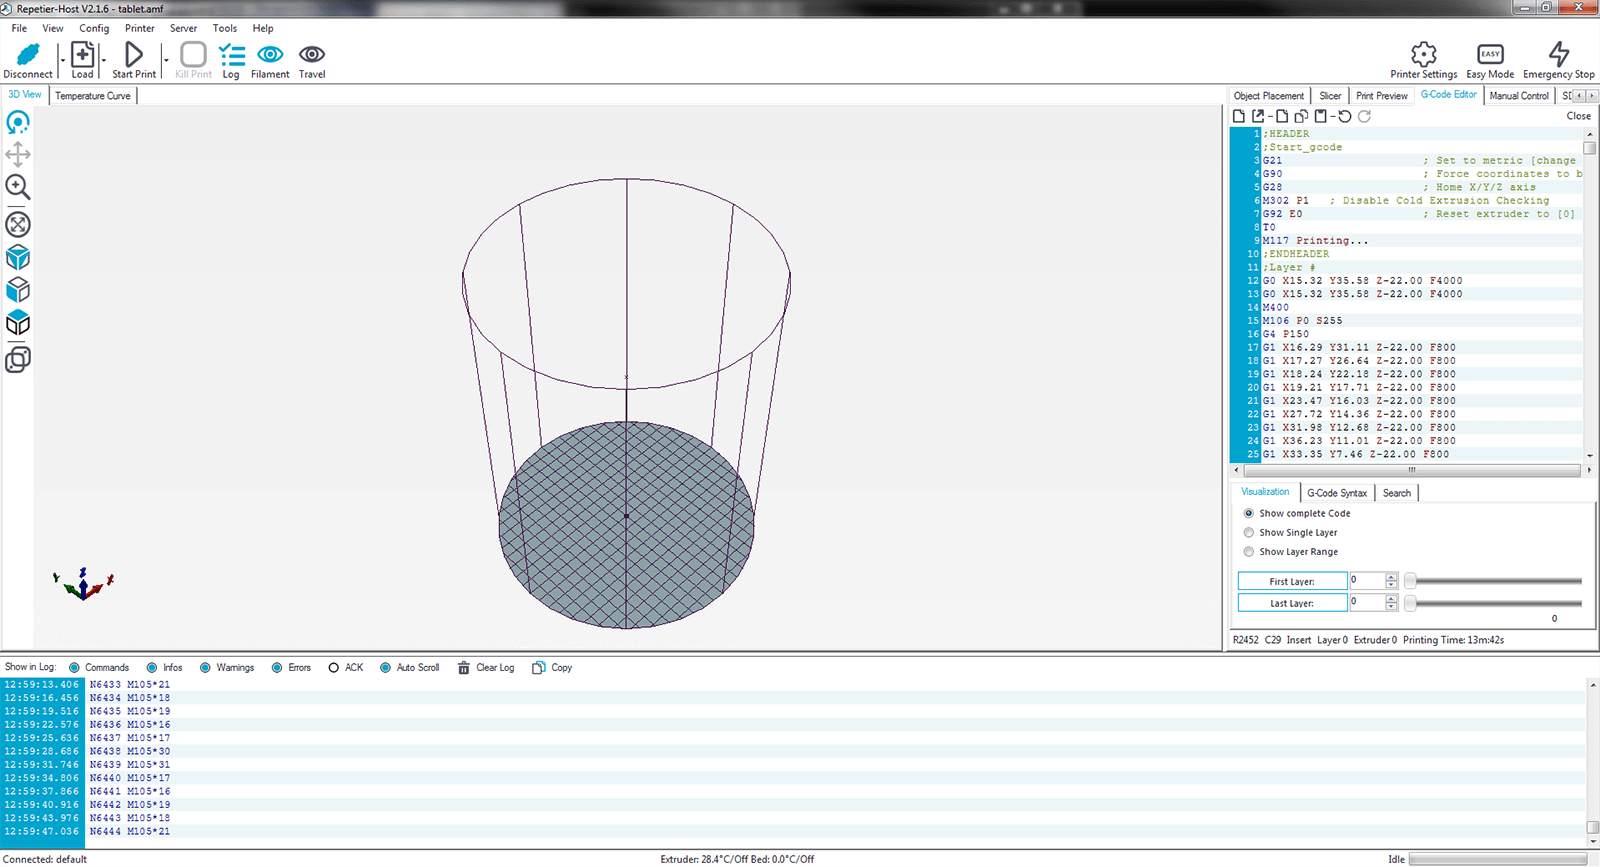The width and height of the screenshot is (1600, 867).
Task: Toggle Commands in the log filter
Action: [x=74, y=668]
